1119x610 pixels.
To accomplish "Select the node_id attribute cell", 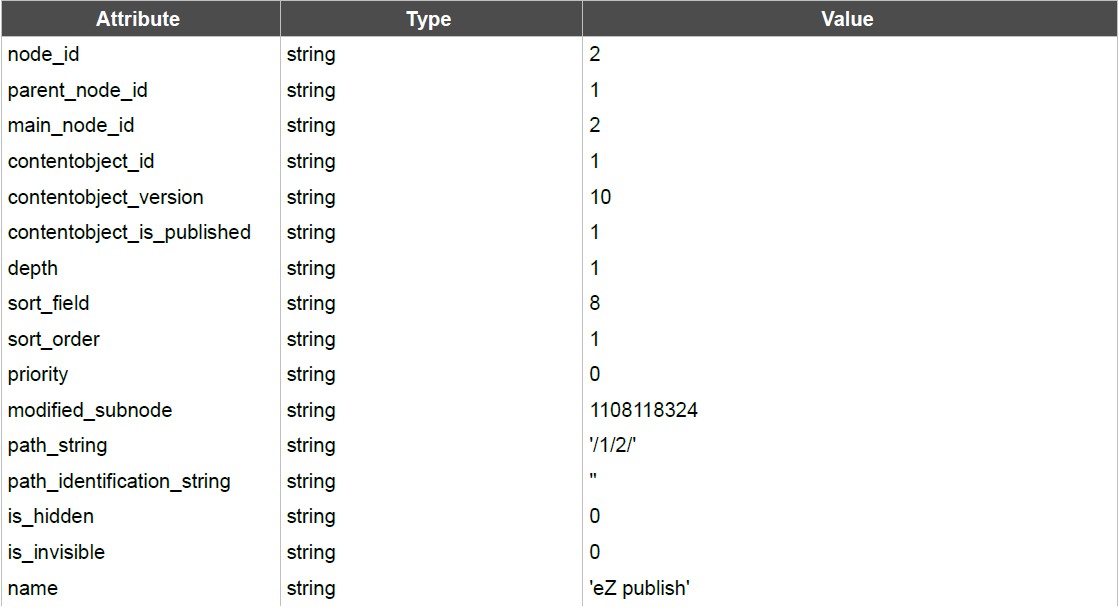I will tap(140, 54).
